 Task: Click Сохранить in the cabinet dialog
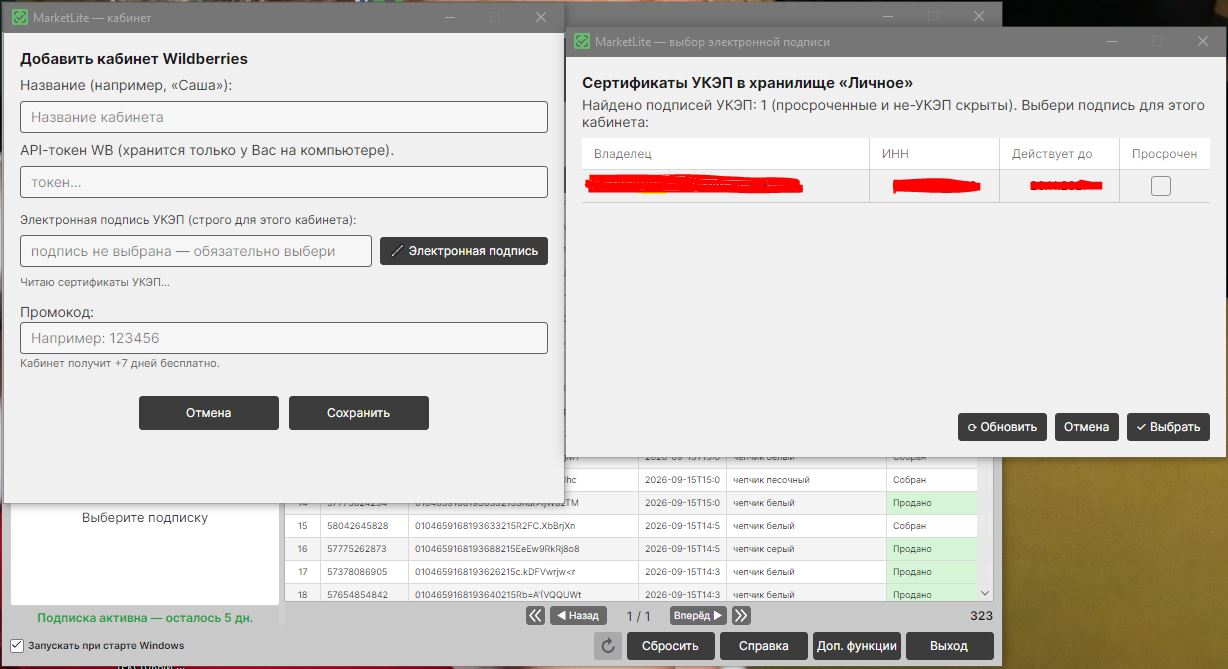tap(359, 413)
